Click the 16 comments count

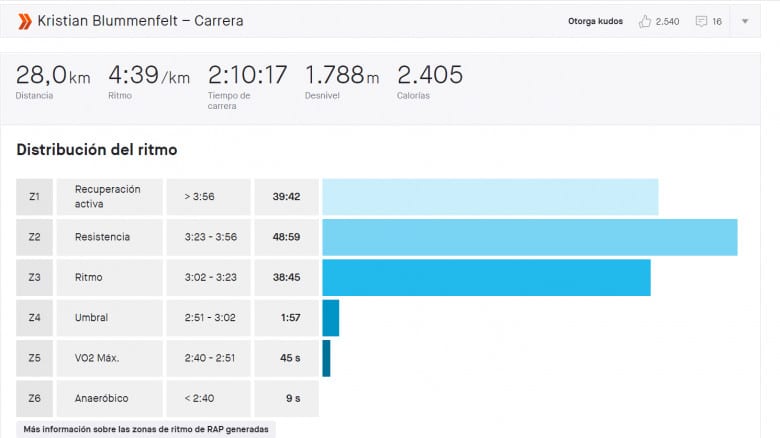717,21
